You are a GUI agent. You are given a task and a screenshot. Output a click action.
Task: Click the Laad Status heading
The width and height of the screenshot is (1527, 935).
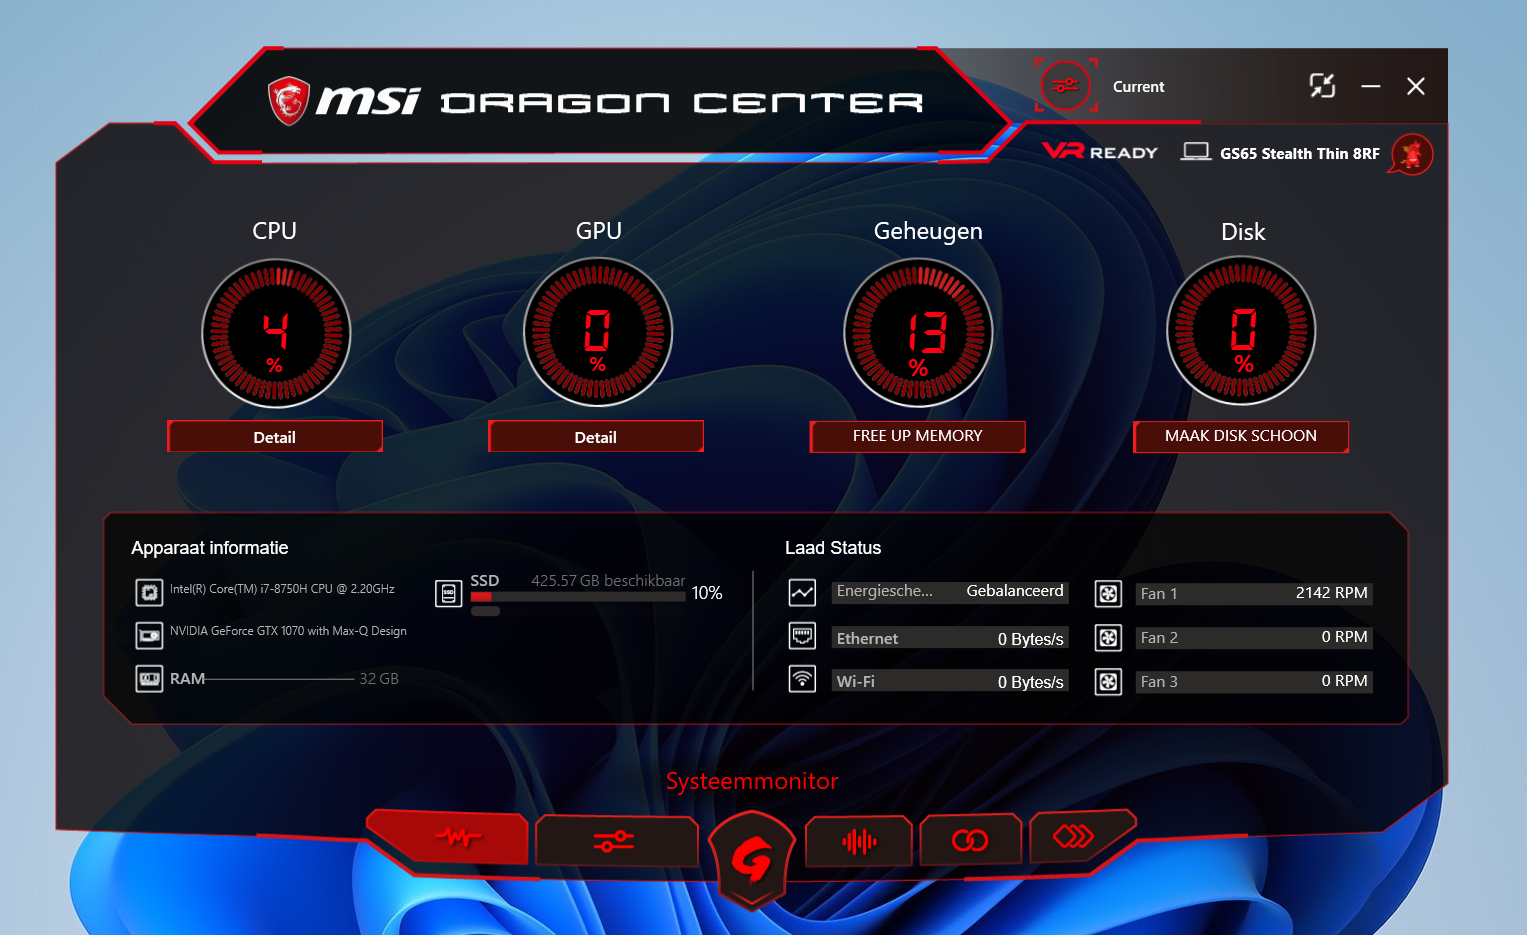tap(833, 548)
